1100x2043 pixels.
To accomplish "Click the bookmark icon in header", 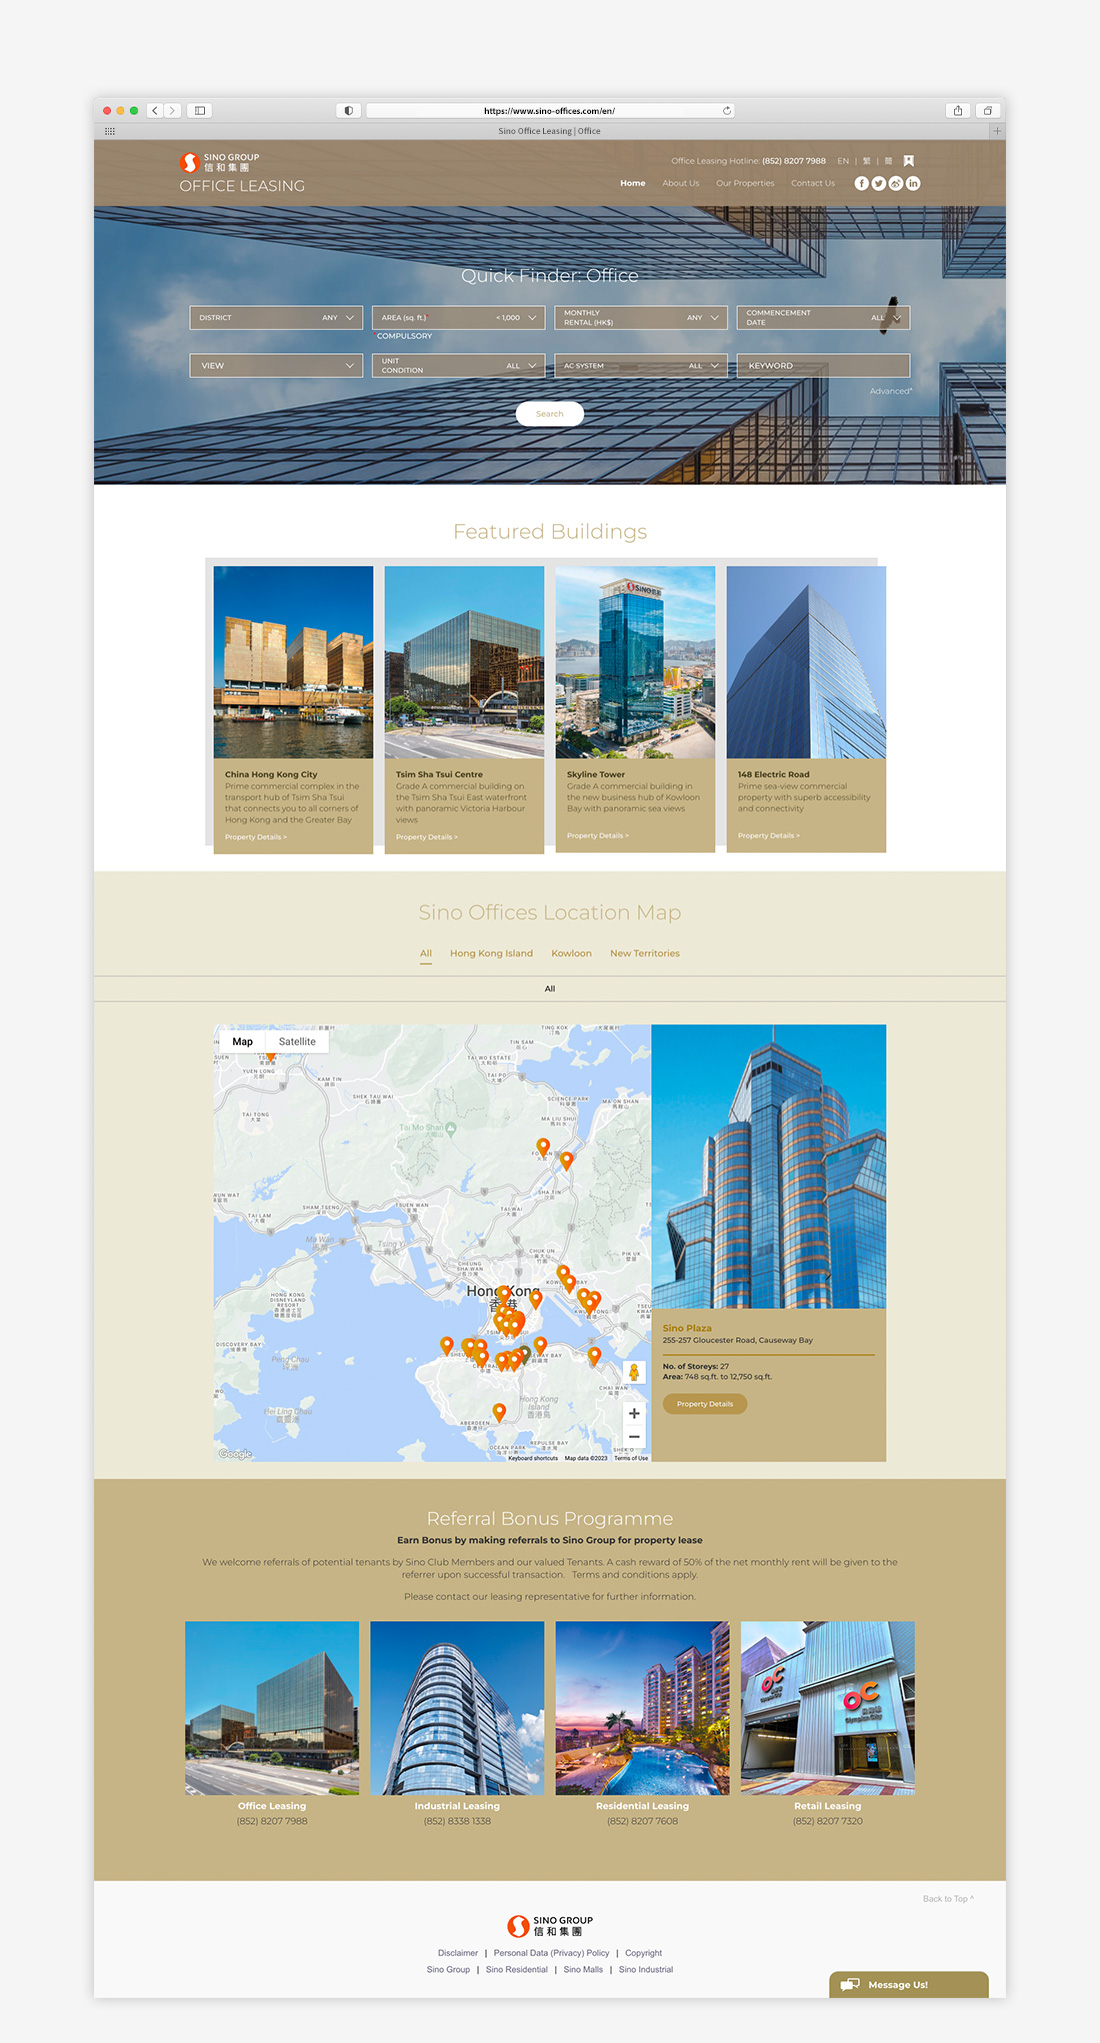I will (x=908, y=161).
